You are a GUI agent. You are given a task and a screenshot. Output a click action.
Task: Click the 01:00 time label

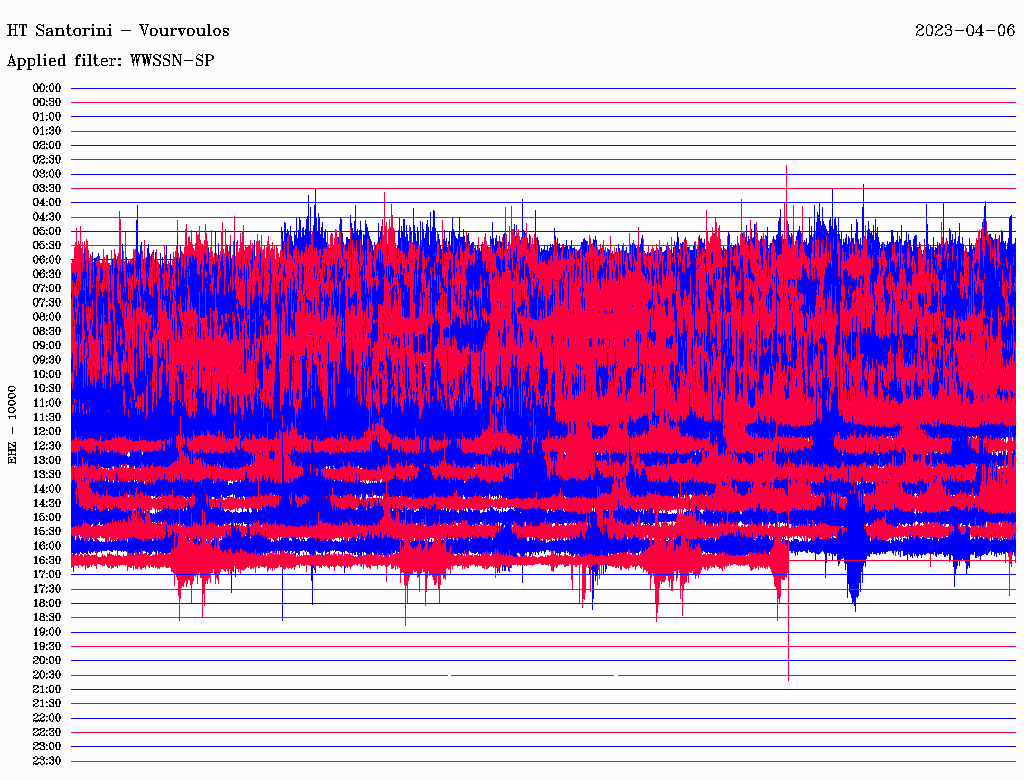click(x=47, y=116)
